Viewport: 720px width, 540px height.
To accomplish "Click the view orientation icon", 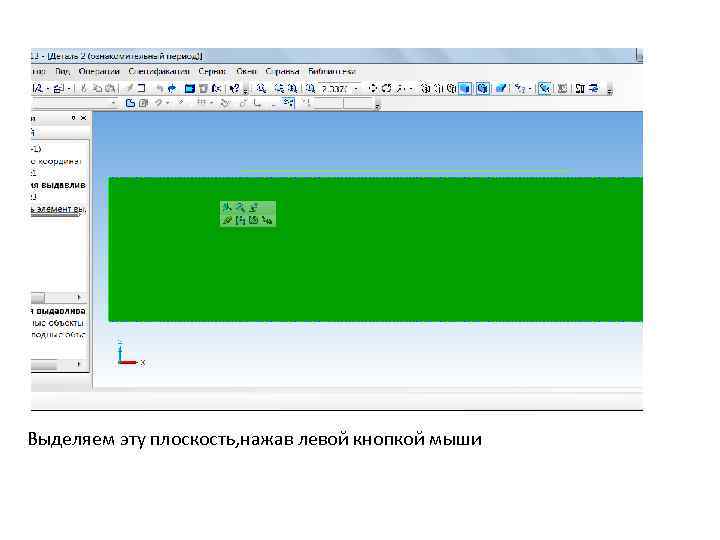I will coord(400,88).
